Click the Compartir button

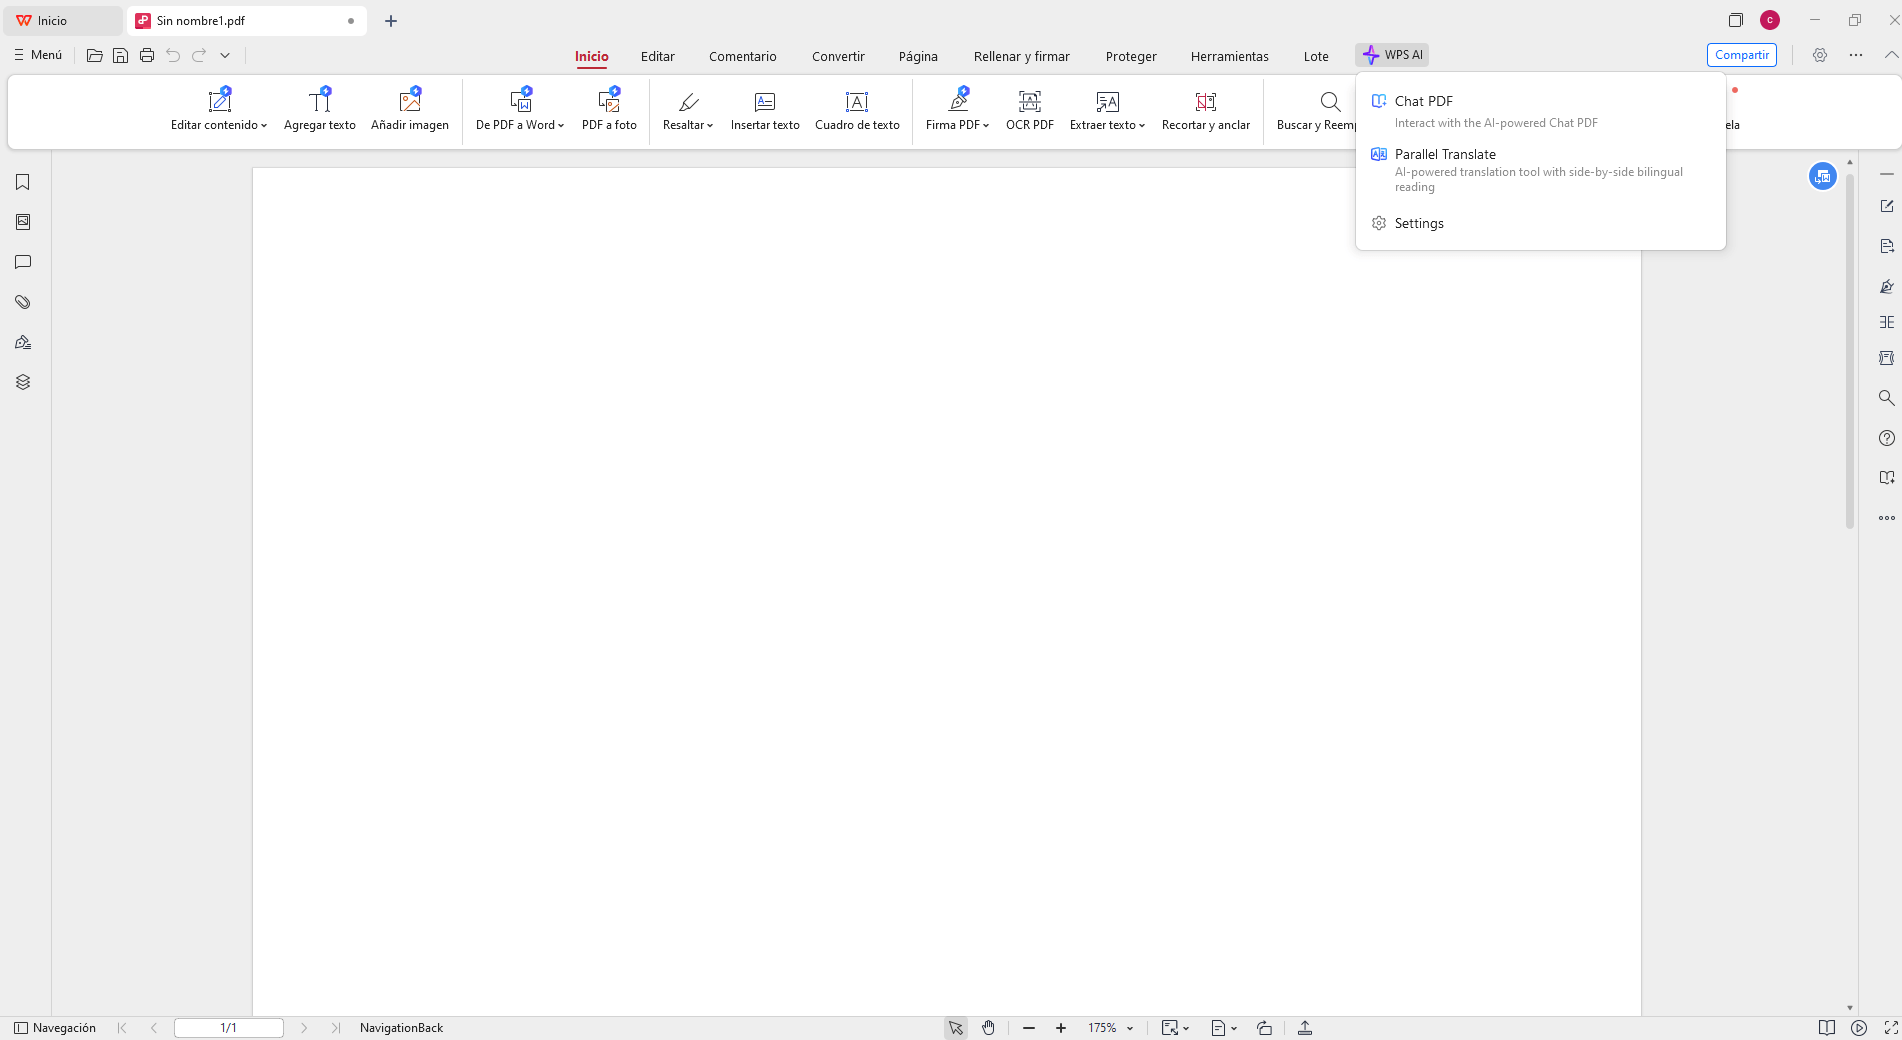click(x=1741, y=55)
